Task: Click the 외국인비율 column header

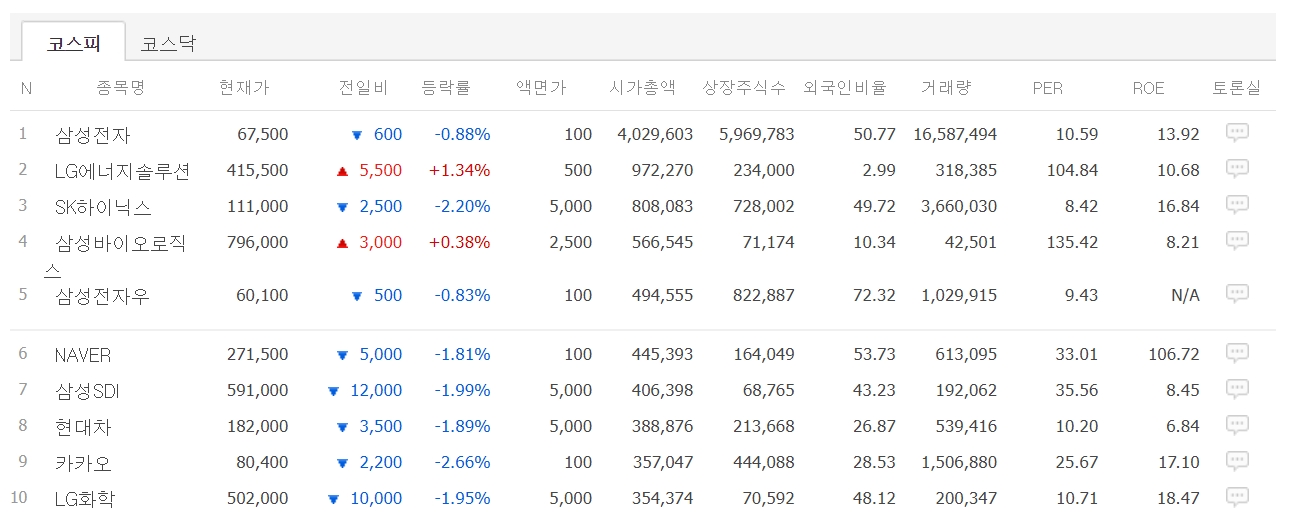Action: point(845,88)
